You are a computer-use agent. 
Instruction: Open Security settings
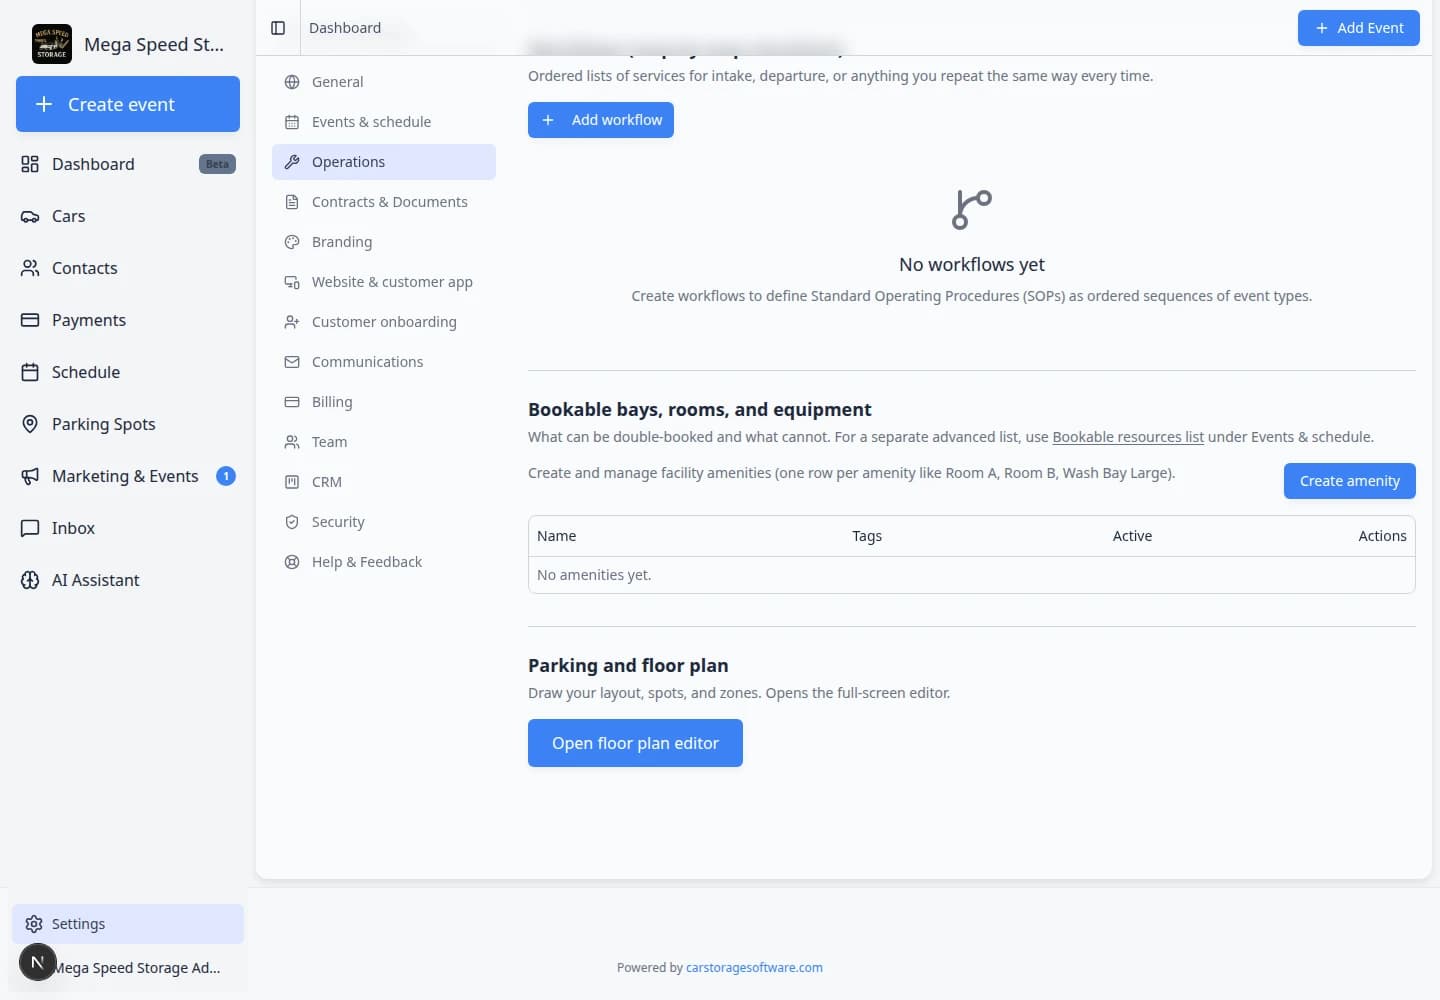tap(384, 522)
